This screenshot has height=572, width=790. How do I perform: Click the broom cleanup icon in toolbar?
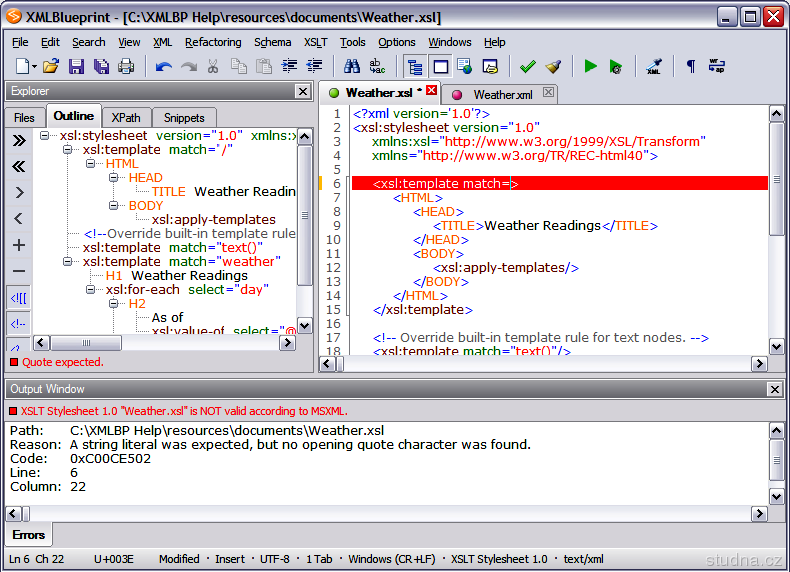(553, 67)
